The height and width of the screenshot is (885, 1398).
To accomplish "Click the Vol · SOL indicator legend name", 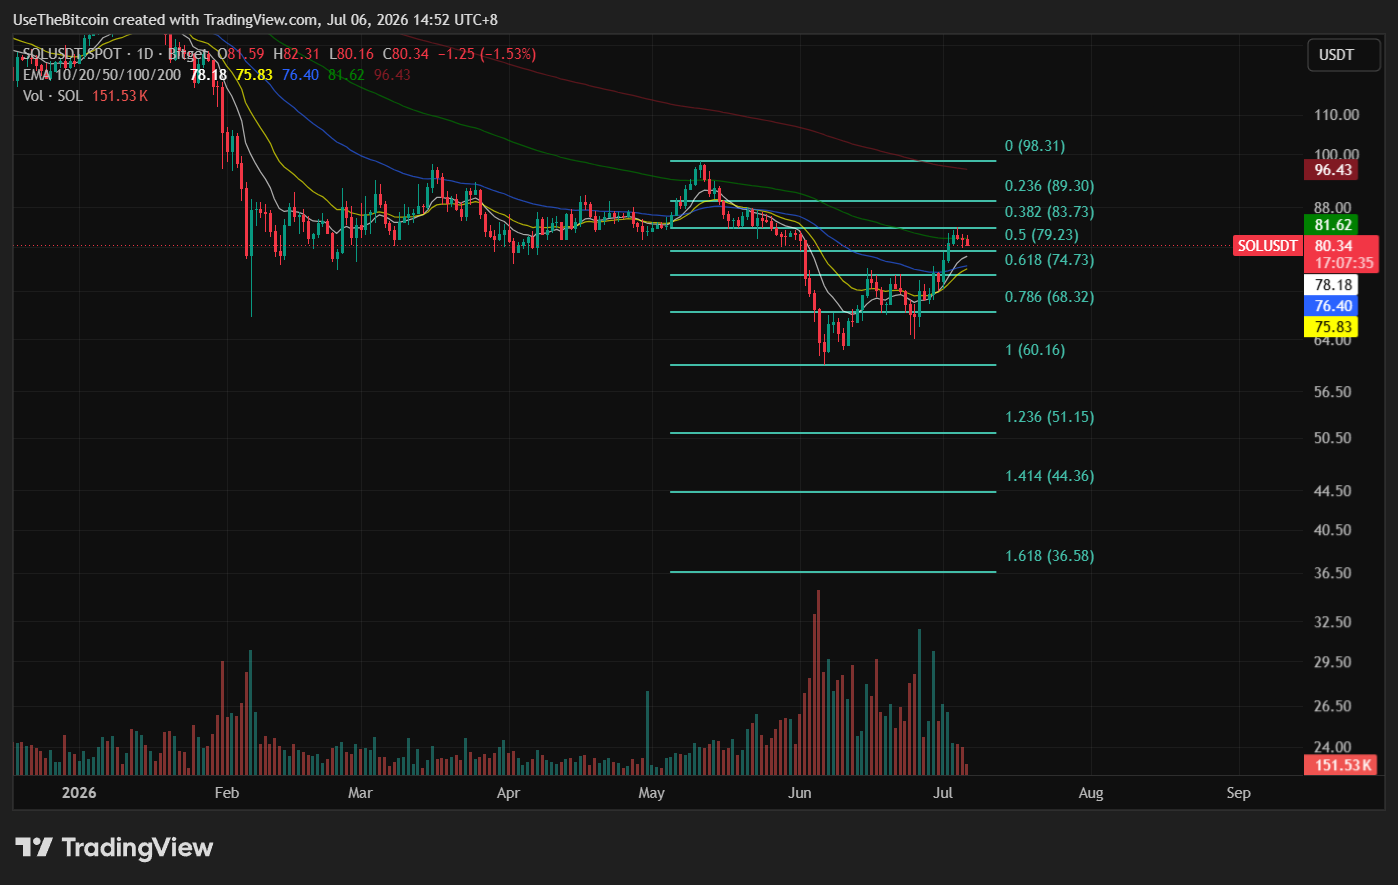I will click(53, 96).
